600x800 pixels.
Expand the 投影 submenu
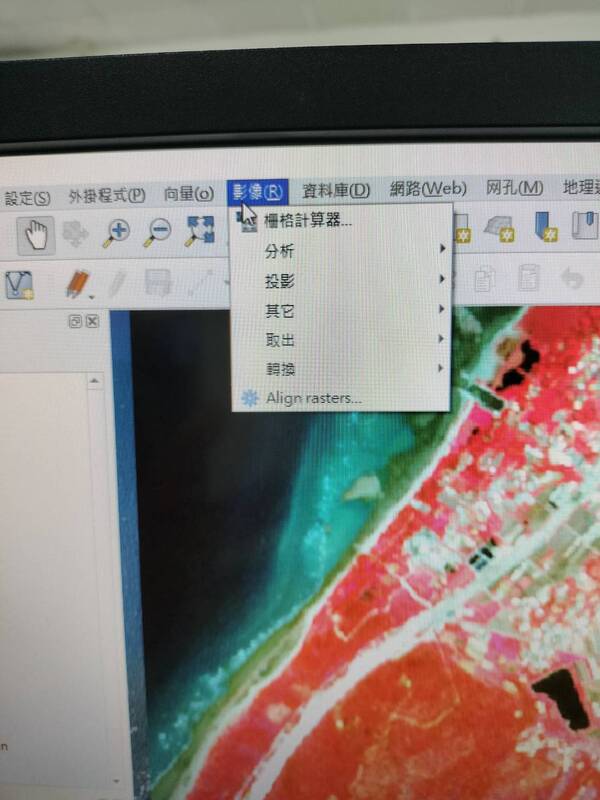click(280, 279)
